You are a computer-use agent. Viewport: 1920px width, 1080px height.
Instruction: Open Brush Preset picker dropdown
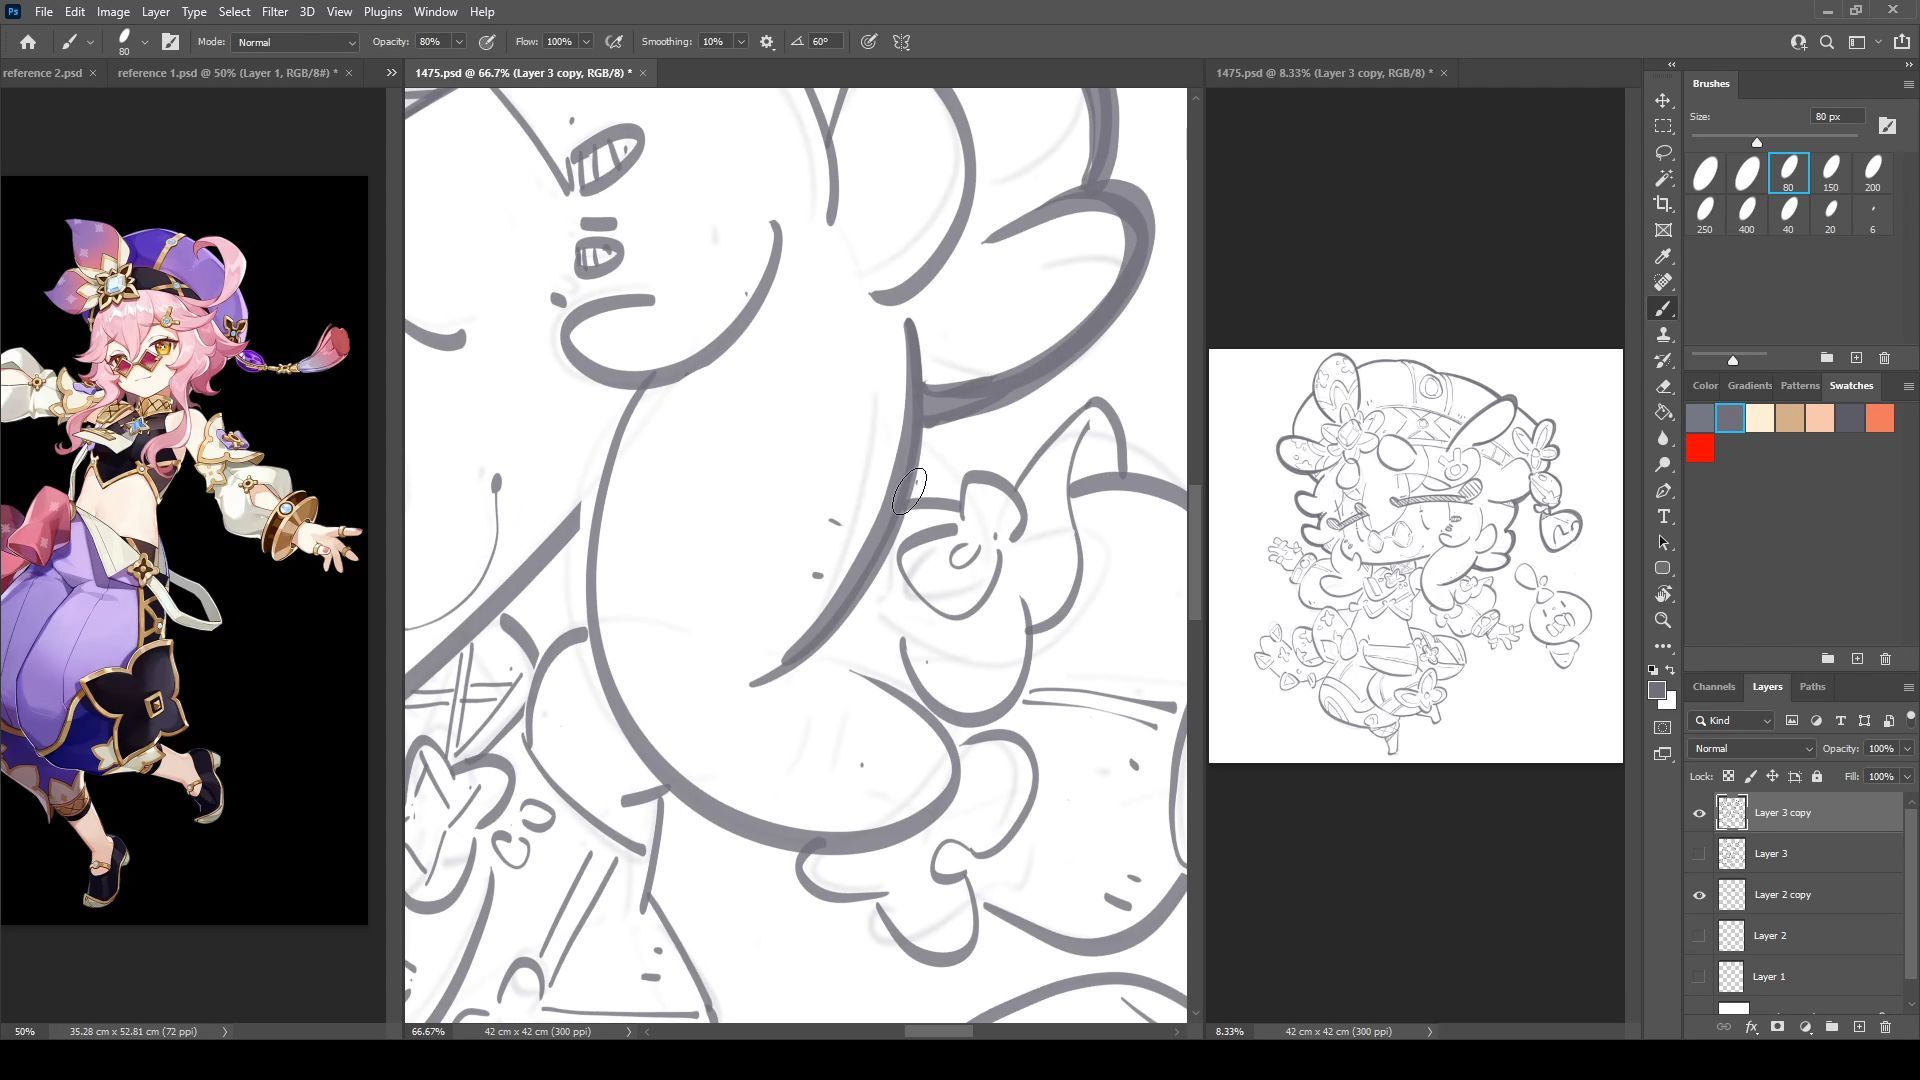145,42
